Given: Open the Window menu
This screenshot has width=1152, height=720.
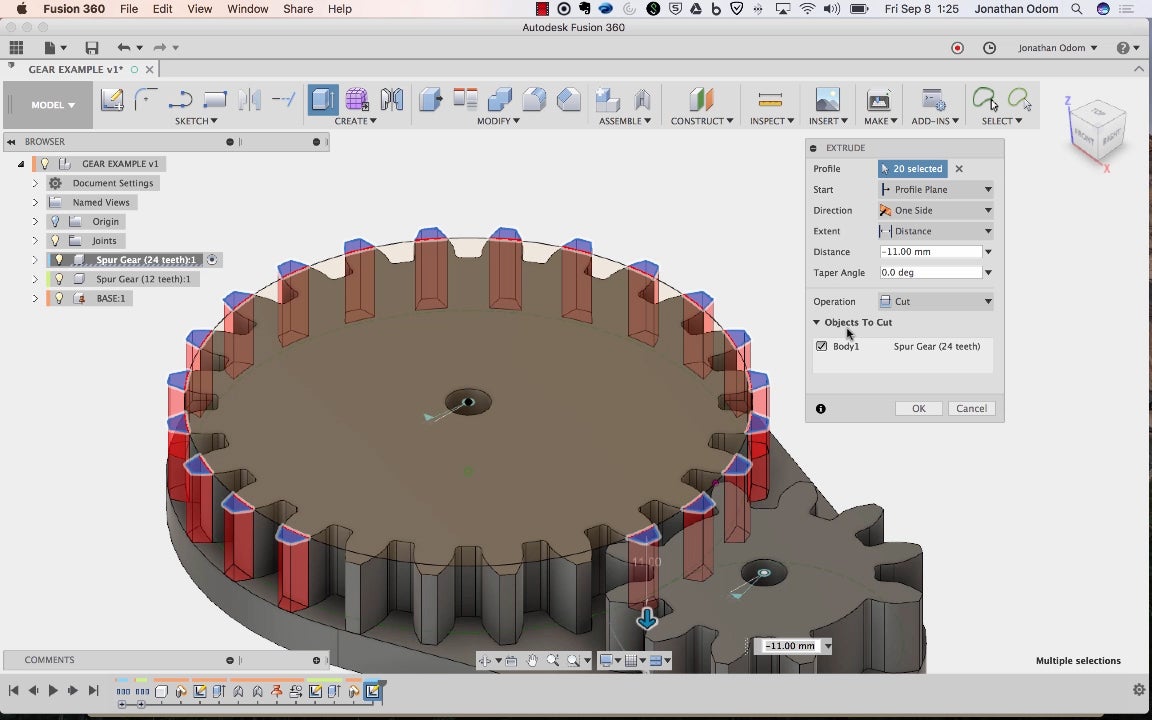Looking at the screenshot, I should pos(247,9).
